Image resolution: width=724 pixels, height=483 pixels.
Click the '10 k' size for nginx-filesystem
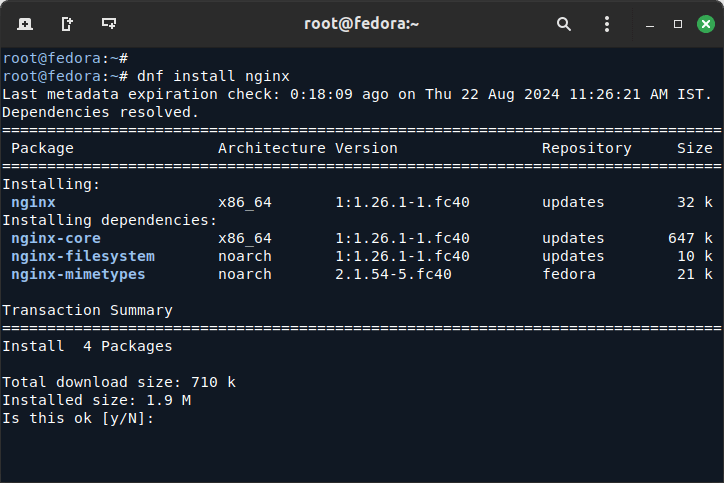click(x=695, y=256)
